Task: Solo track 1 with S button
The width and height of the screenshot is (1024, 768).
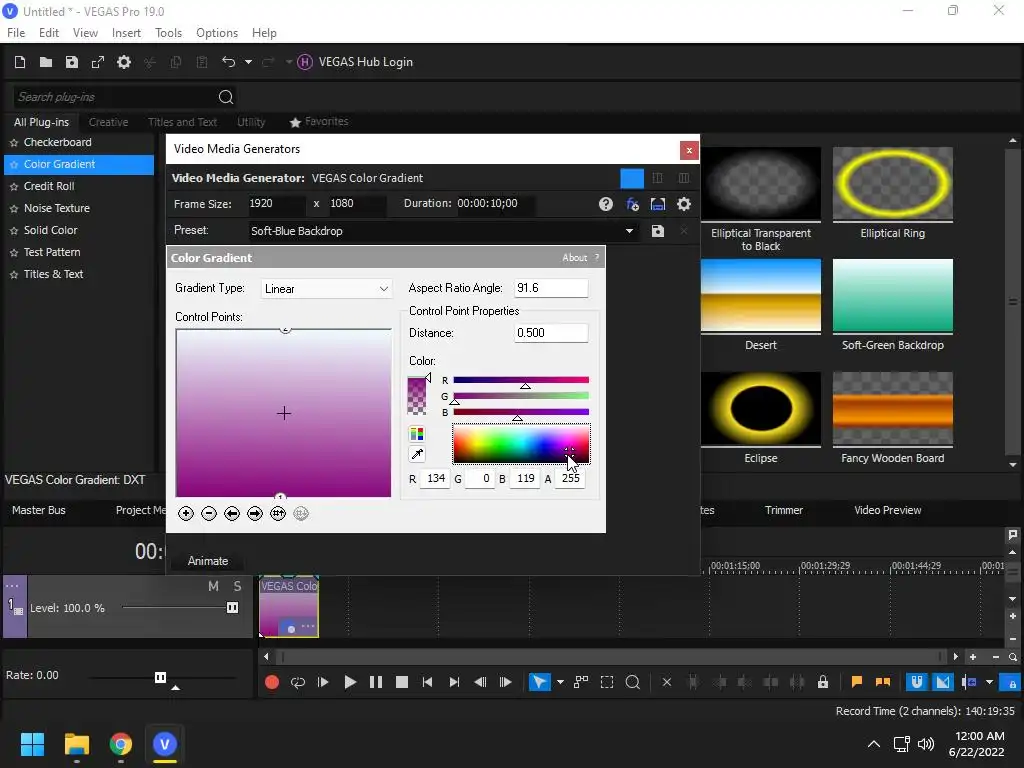Action: 238,586
